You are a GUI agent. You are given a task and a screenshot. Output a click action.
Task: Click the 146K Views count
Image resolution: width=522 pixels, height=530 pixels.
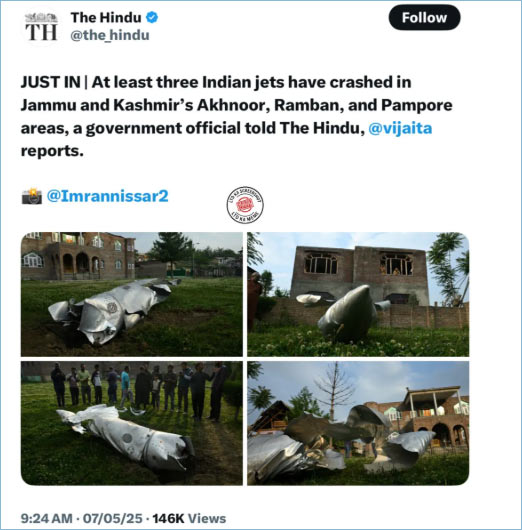189,519
